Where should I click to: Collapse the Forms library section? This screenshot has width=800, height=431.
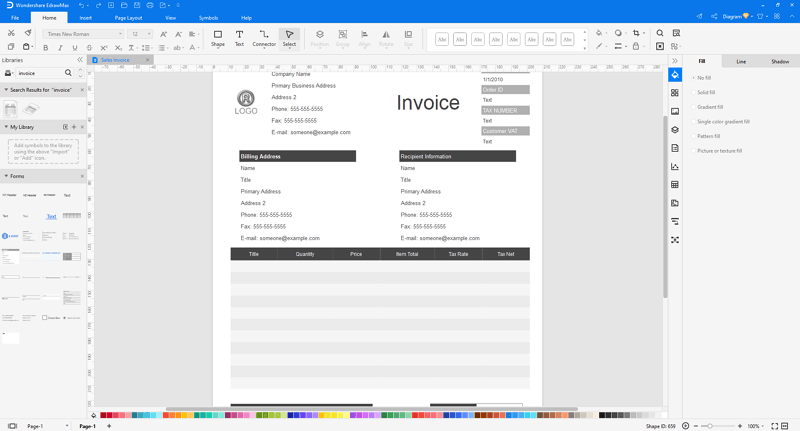point(6,176)
